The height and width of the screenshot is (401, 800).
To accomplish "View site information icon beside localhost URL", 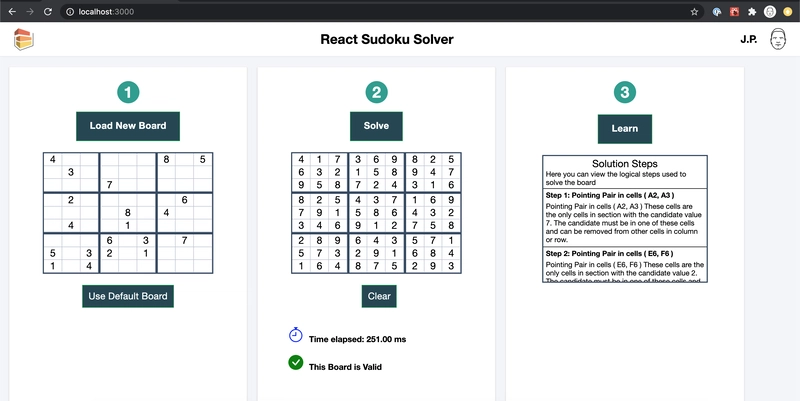I will pos(70,12).
